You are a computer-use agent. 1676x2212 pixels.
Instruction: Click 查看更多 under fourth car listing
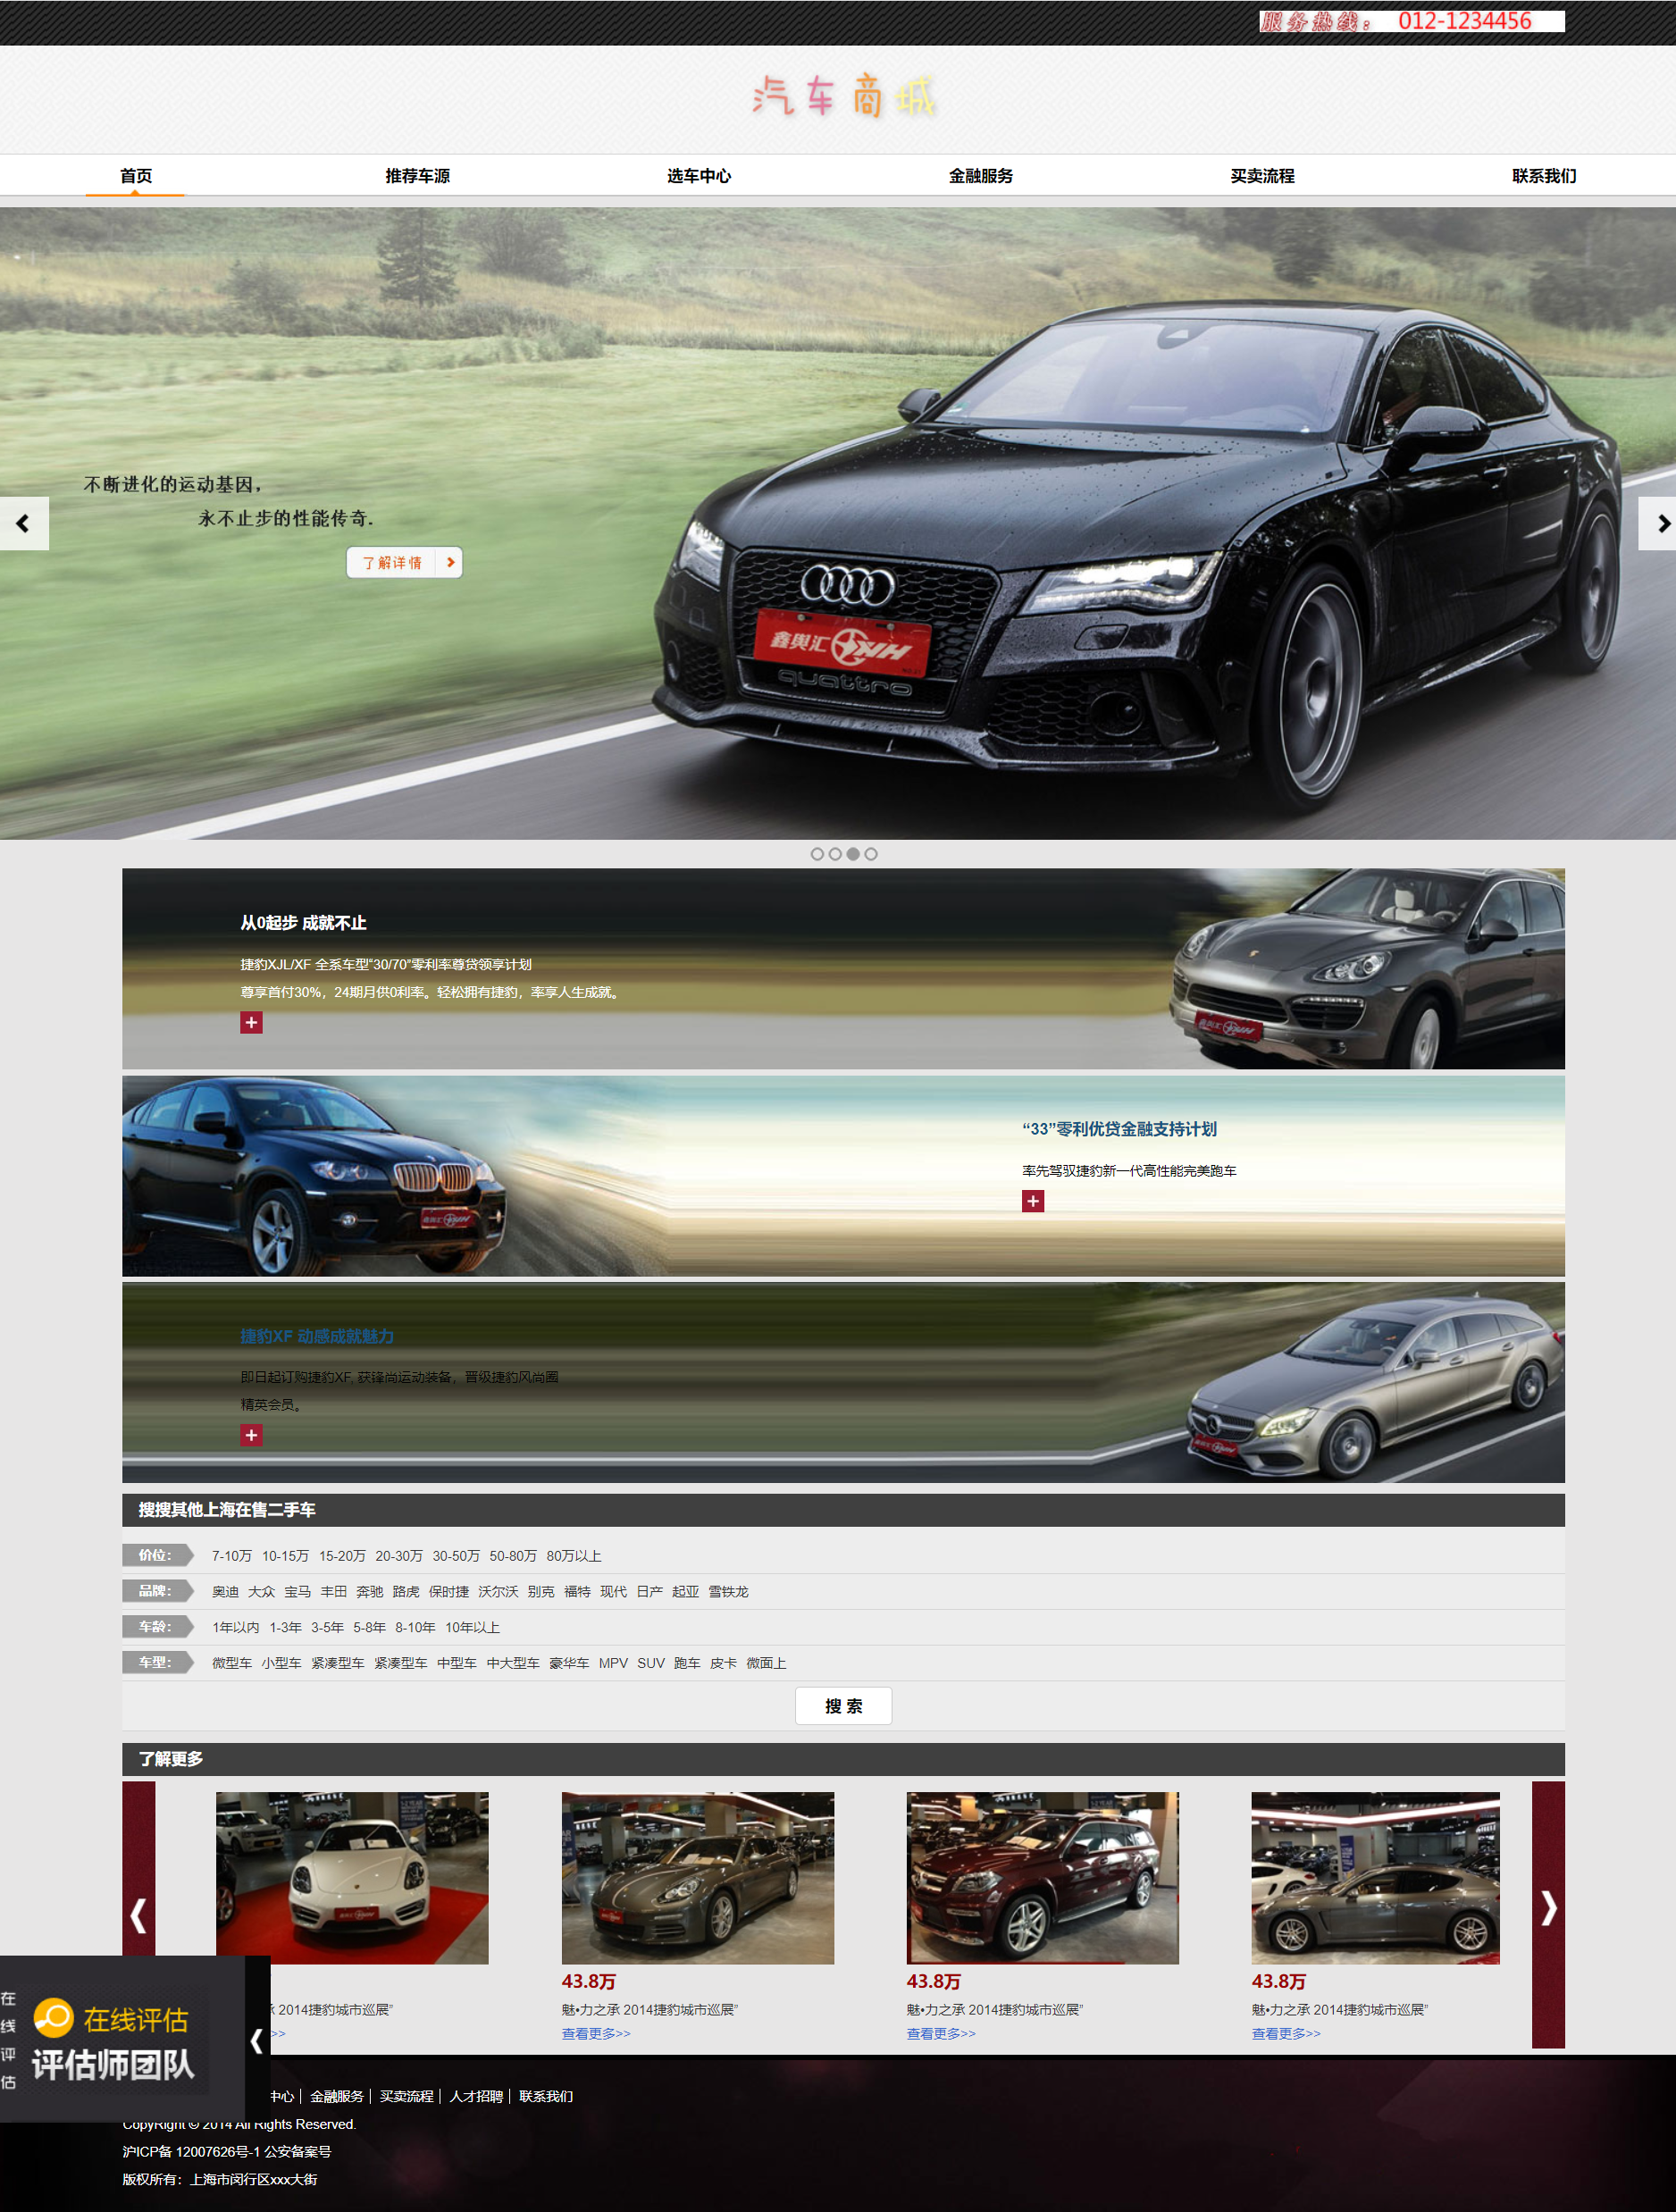click(x=1286, y=2034)
